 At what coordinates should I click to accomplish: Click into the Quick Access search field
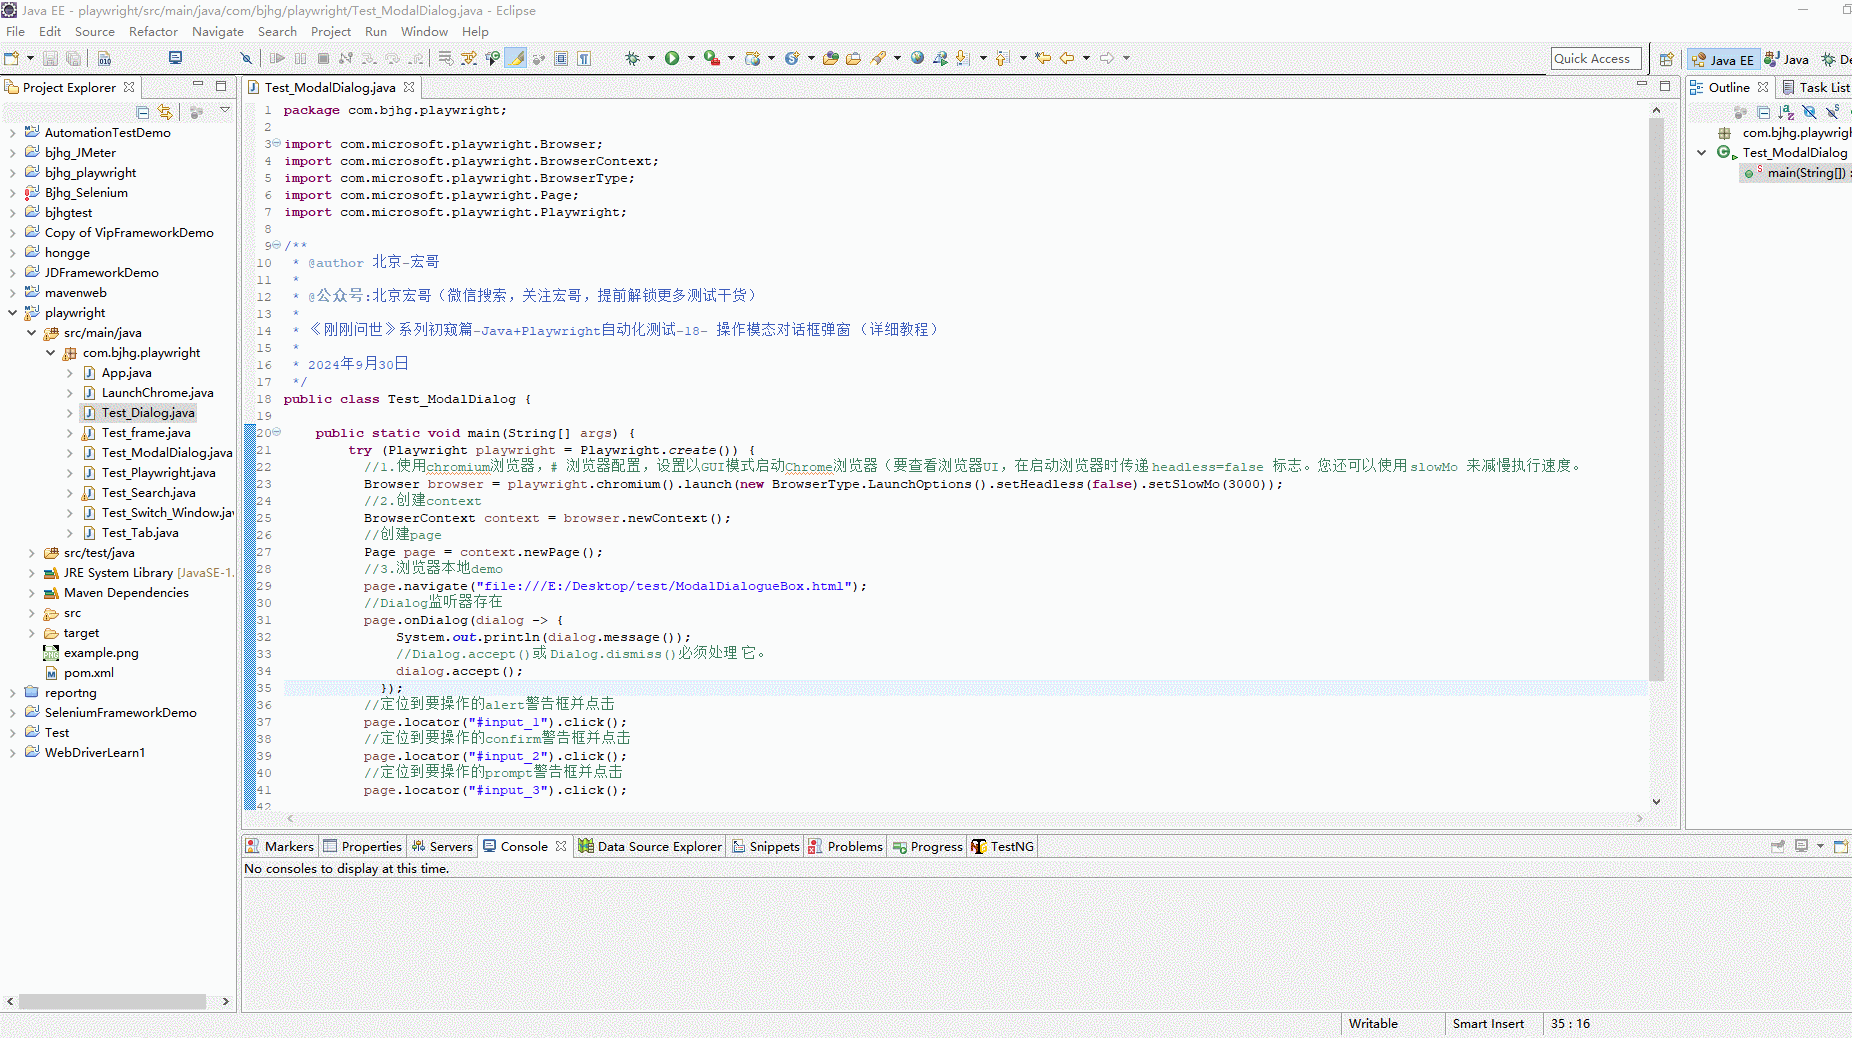(x=1596, y=59)
